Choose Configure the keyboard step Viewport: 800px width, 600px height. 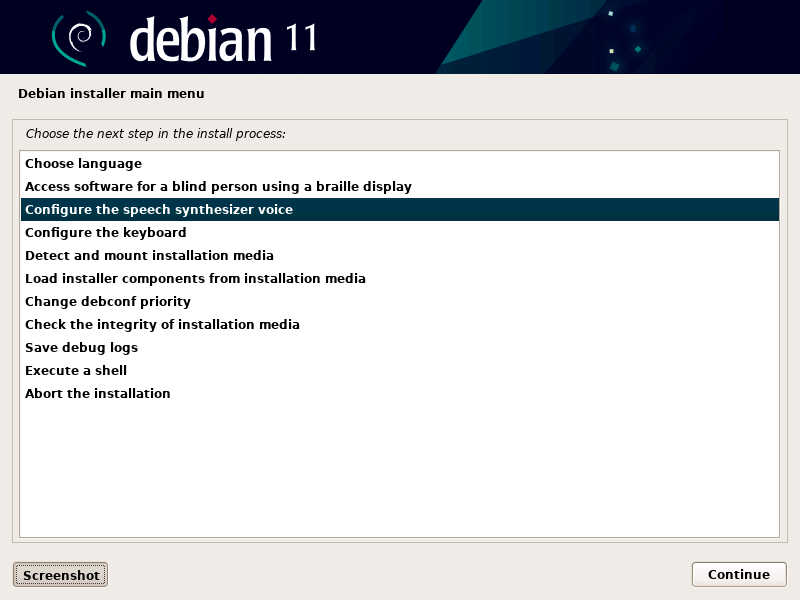[399, 233]
